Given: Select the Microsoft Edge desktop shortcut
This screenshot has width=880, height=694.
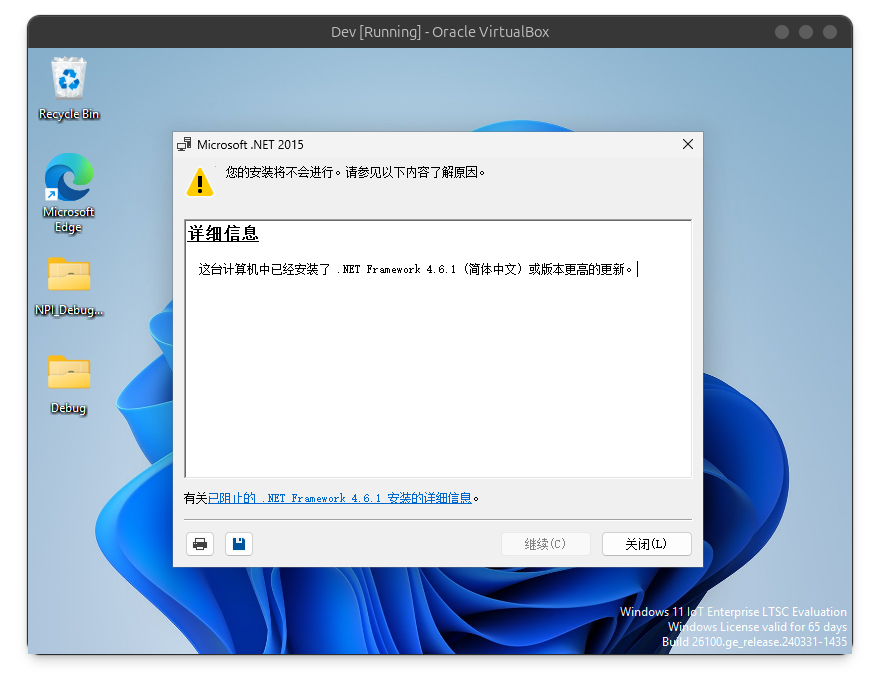Looking at the screenshot, I should click(68, 194).
